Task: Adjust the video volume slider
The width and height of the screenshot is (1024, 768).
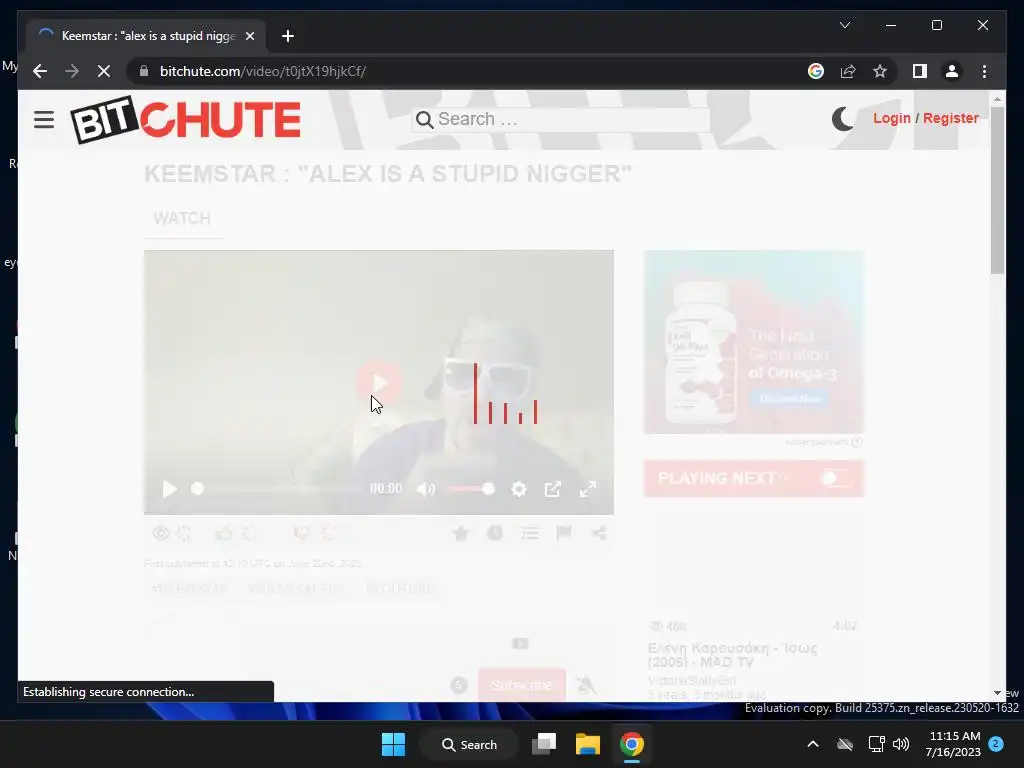Action: pos(470,489)
